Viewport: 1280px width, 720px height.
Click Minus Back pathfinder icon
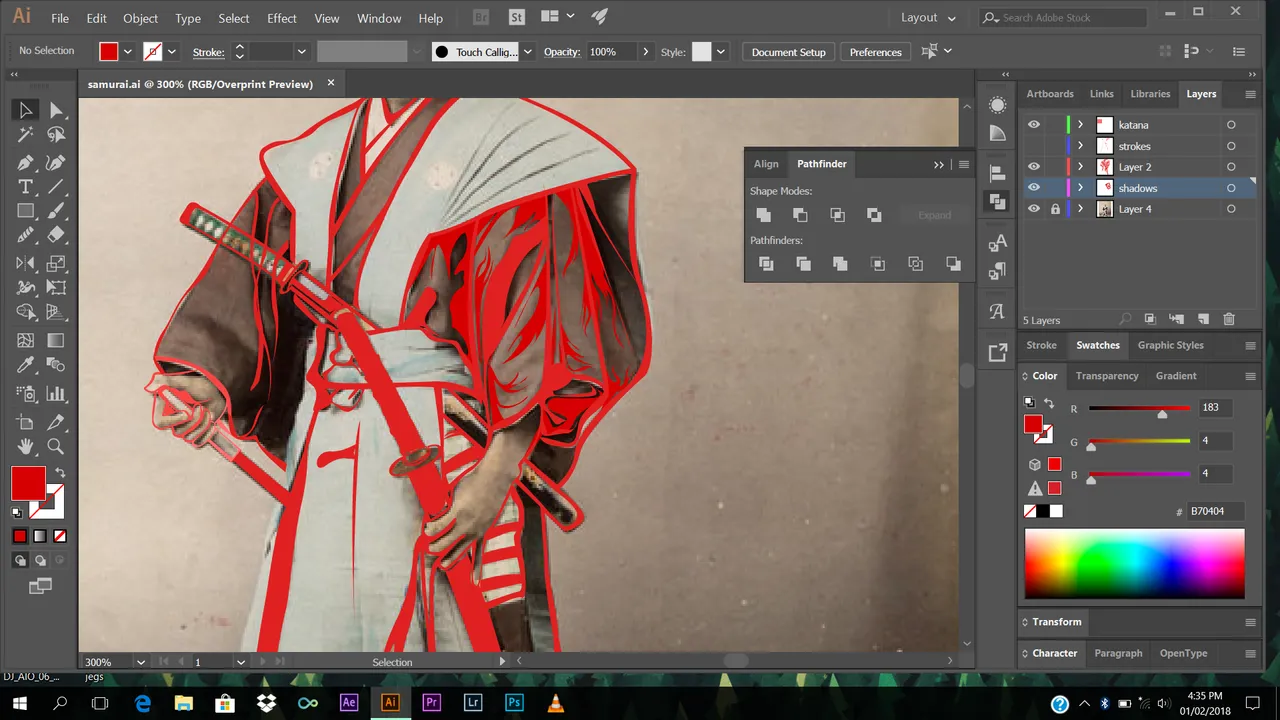(953, 264)
